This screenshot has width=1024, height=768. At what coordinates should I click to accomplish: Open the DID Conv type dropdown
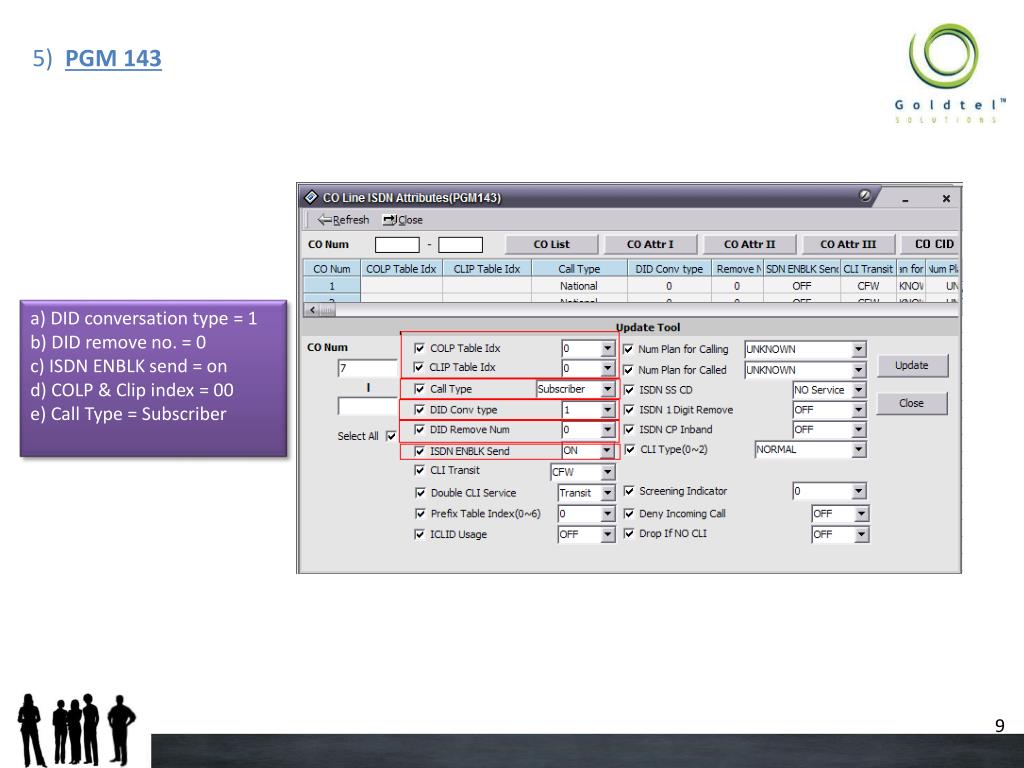(607, 410)
